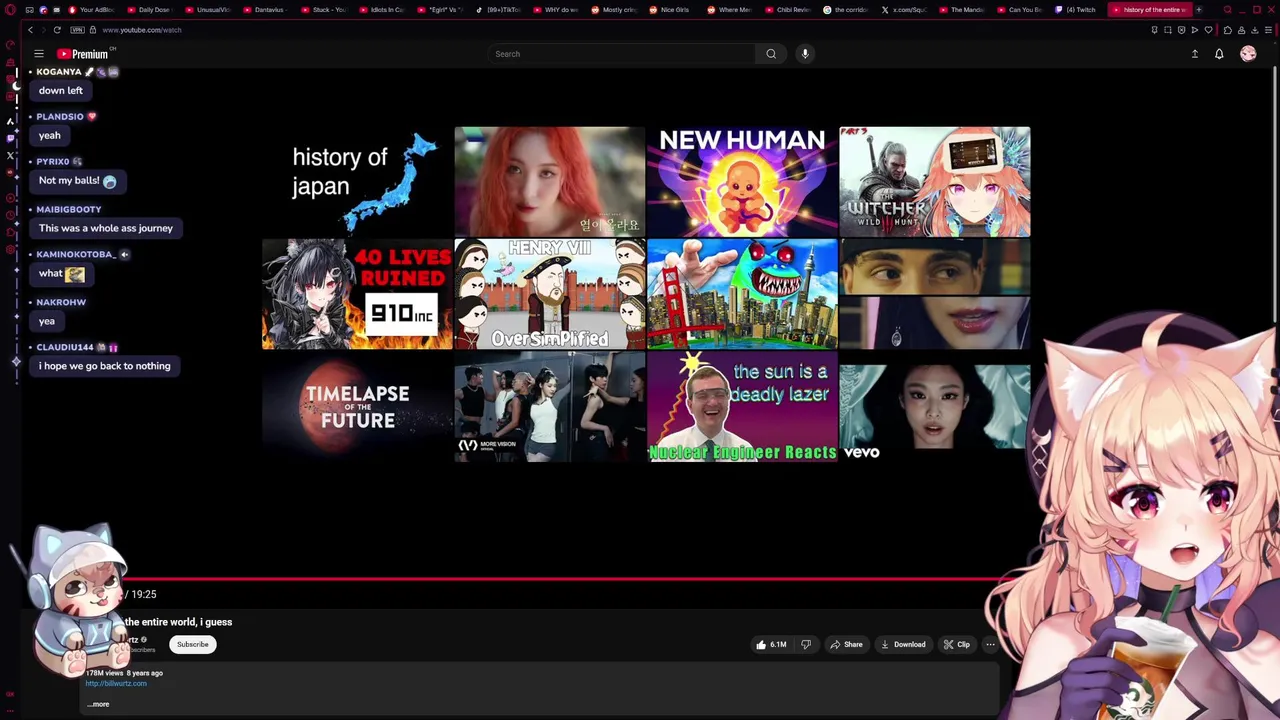Open the history of japan video
Viewport: 1280px width, 720px height.
pyautogui.click(x=357, y=181)
